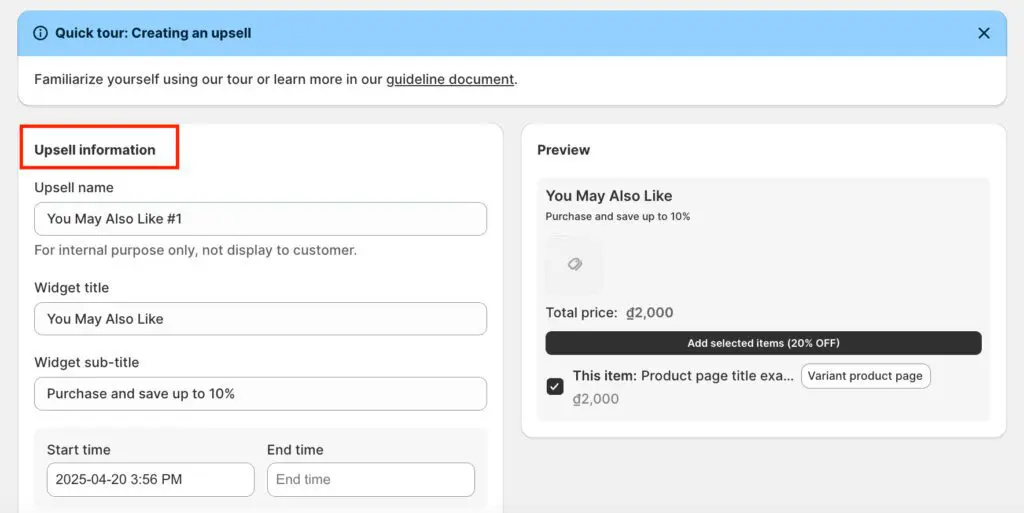Click preview subtitle Purchase and save text
The height and width of the screenshot is (513, 1024).
click(617, 217)
